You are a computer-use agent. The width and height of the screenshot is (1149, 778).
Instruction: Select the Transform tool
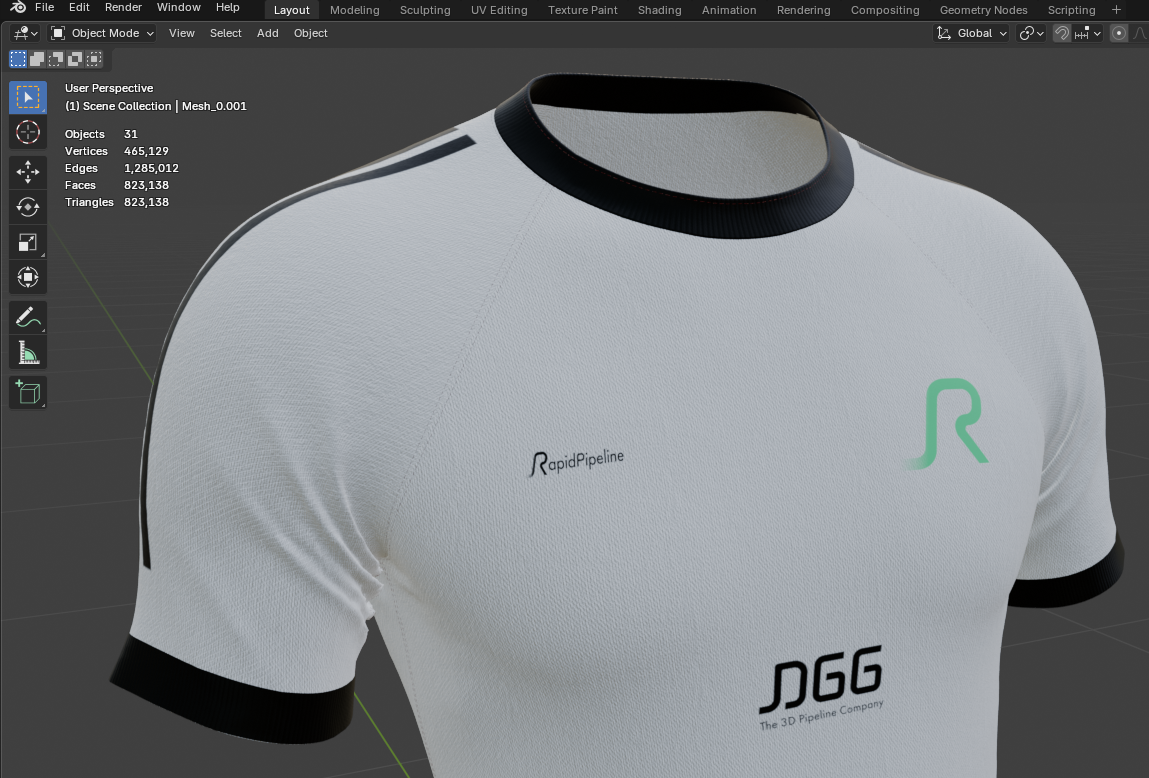pyautogui.click(x=27, y=277)
